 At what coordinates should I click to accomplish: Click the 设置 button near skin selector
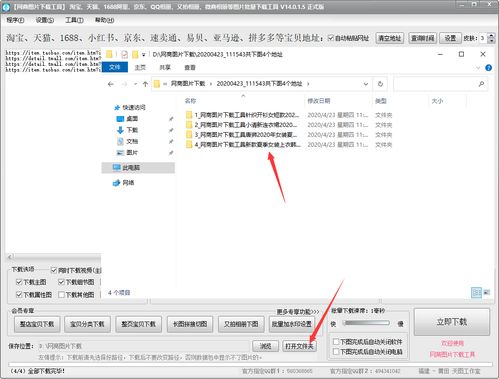pyautogui.click(x=450, y=38)
